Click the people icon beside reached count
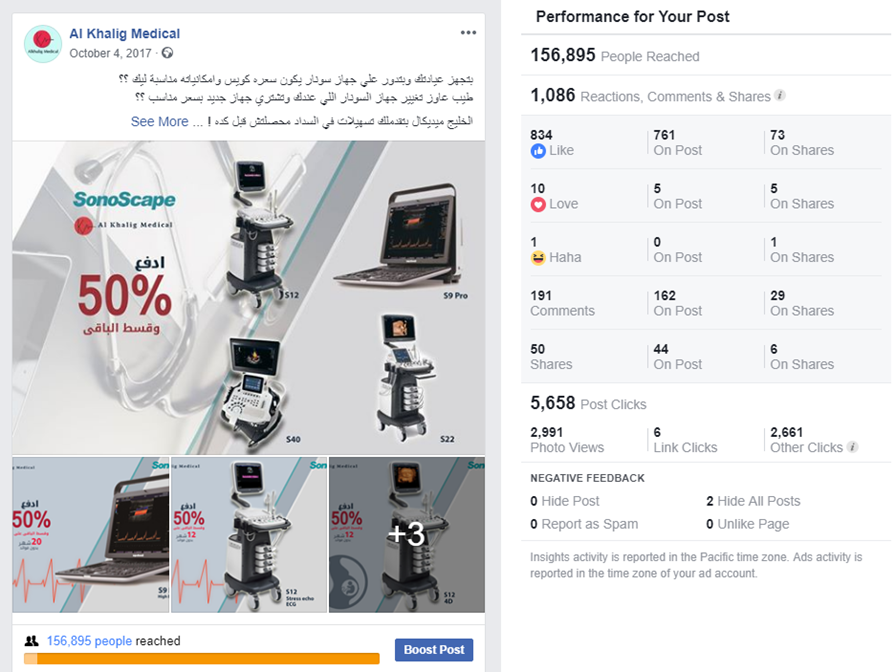The image size is (896, 672). [x=32, y=641]
